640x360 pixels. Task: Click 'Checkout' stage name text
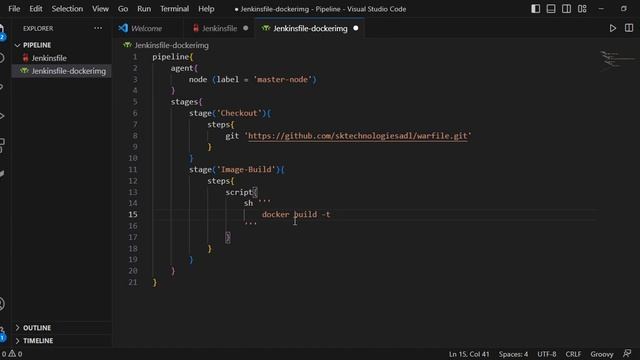(239, 113)
